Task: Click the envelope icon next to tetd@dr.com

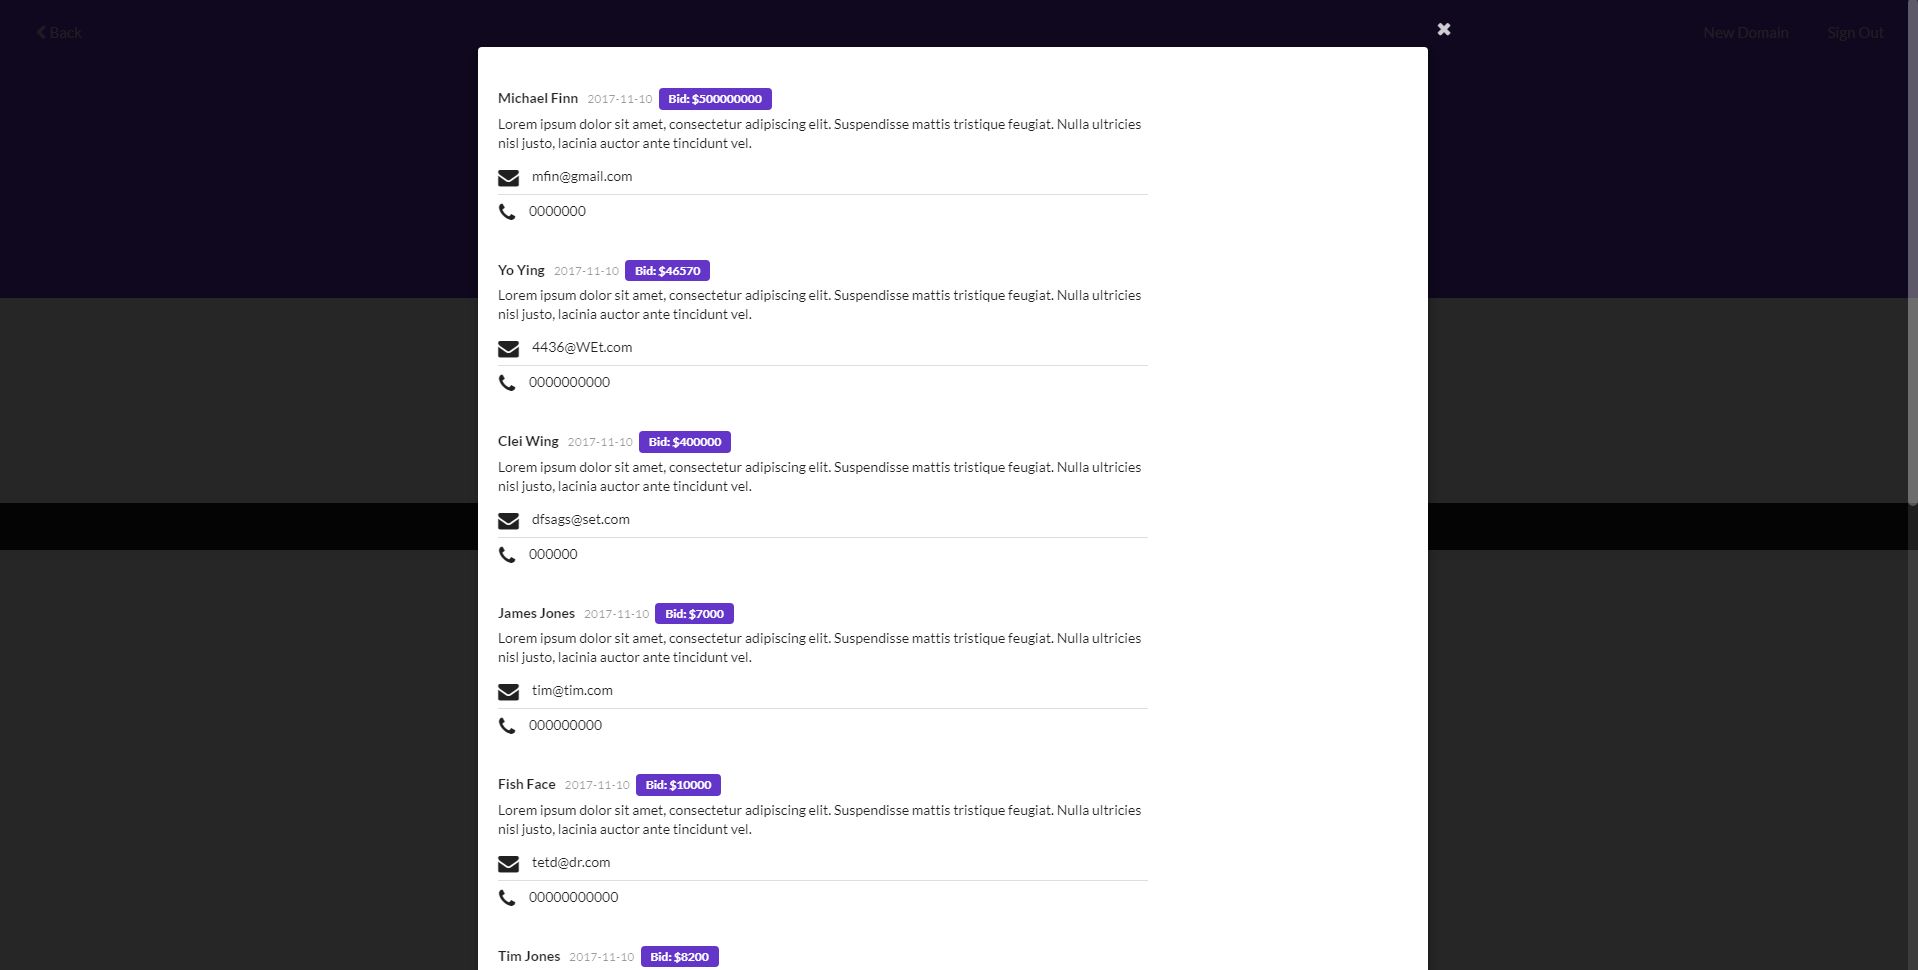Action: (508, 864)
